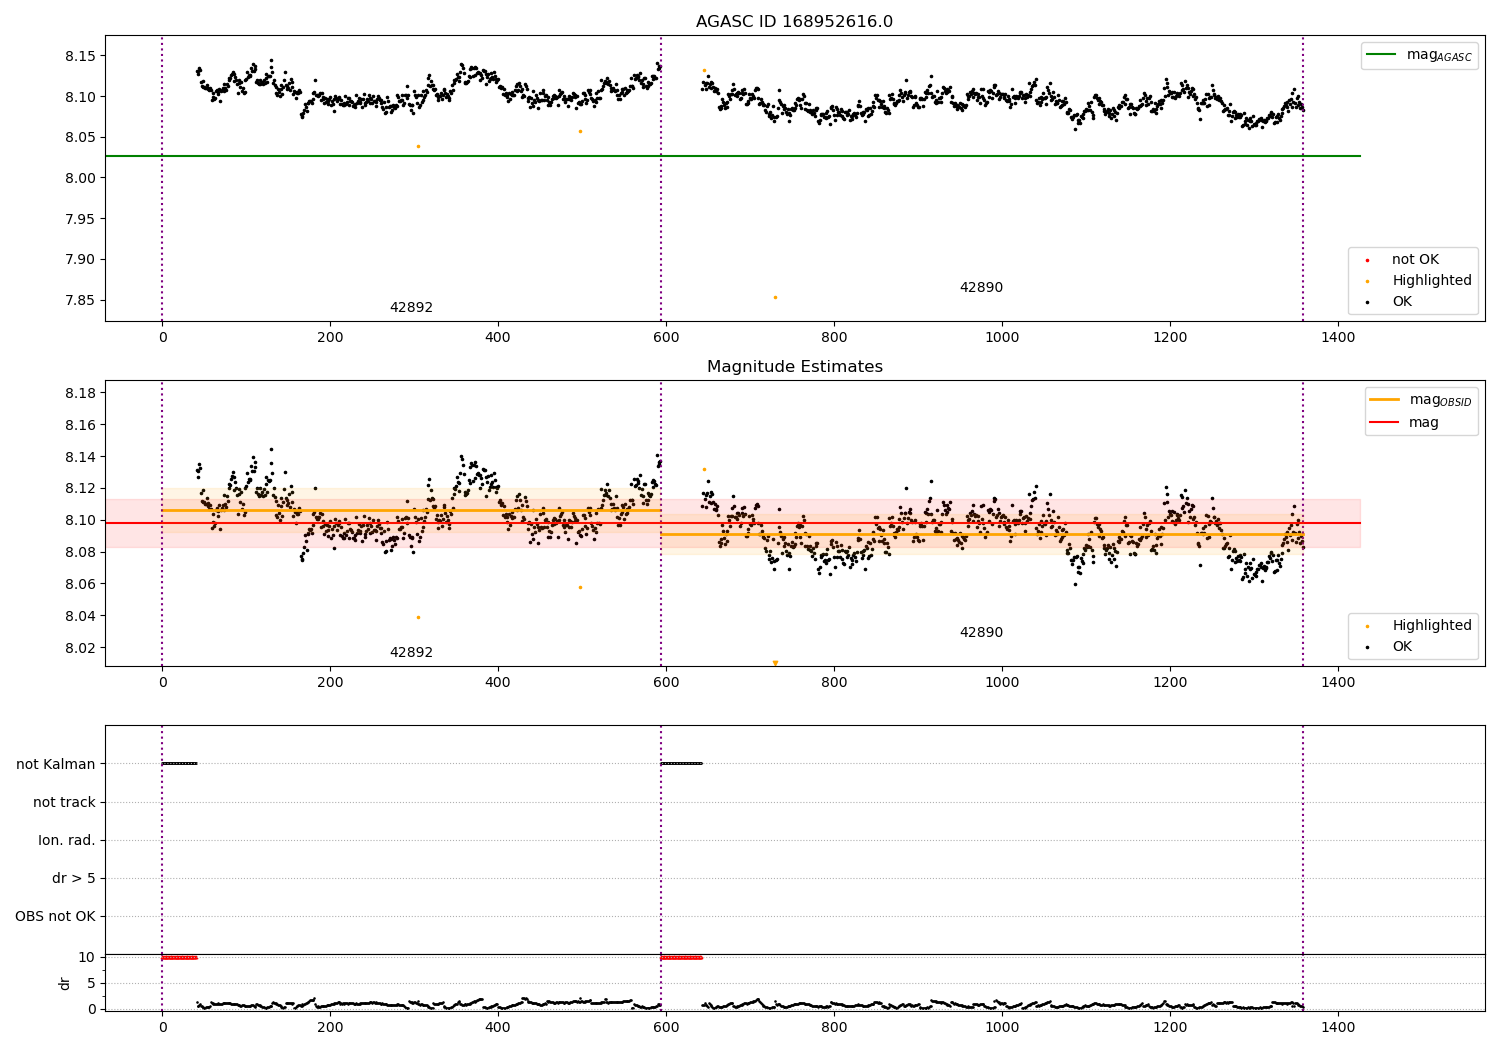Click the '8.00' tick on top plot y-axis

81,178
